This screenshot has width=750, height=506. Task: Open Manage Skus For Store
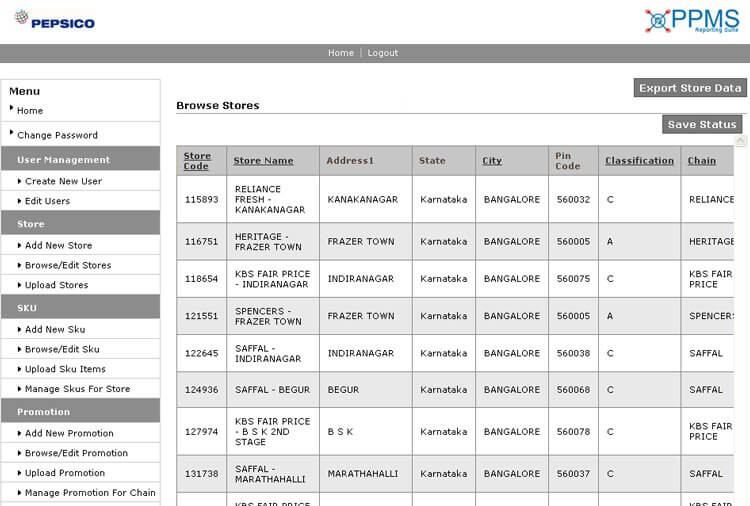click(x=77, y=389)
